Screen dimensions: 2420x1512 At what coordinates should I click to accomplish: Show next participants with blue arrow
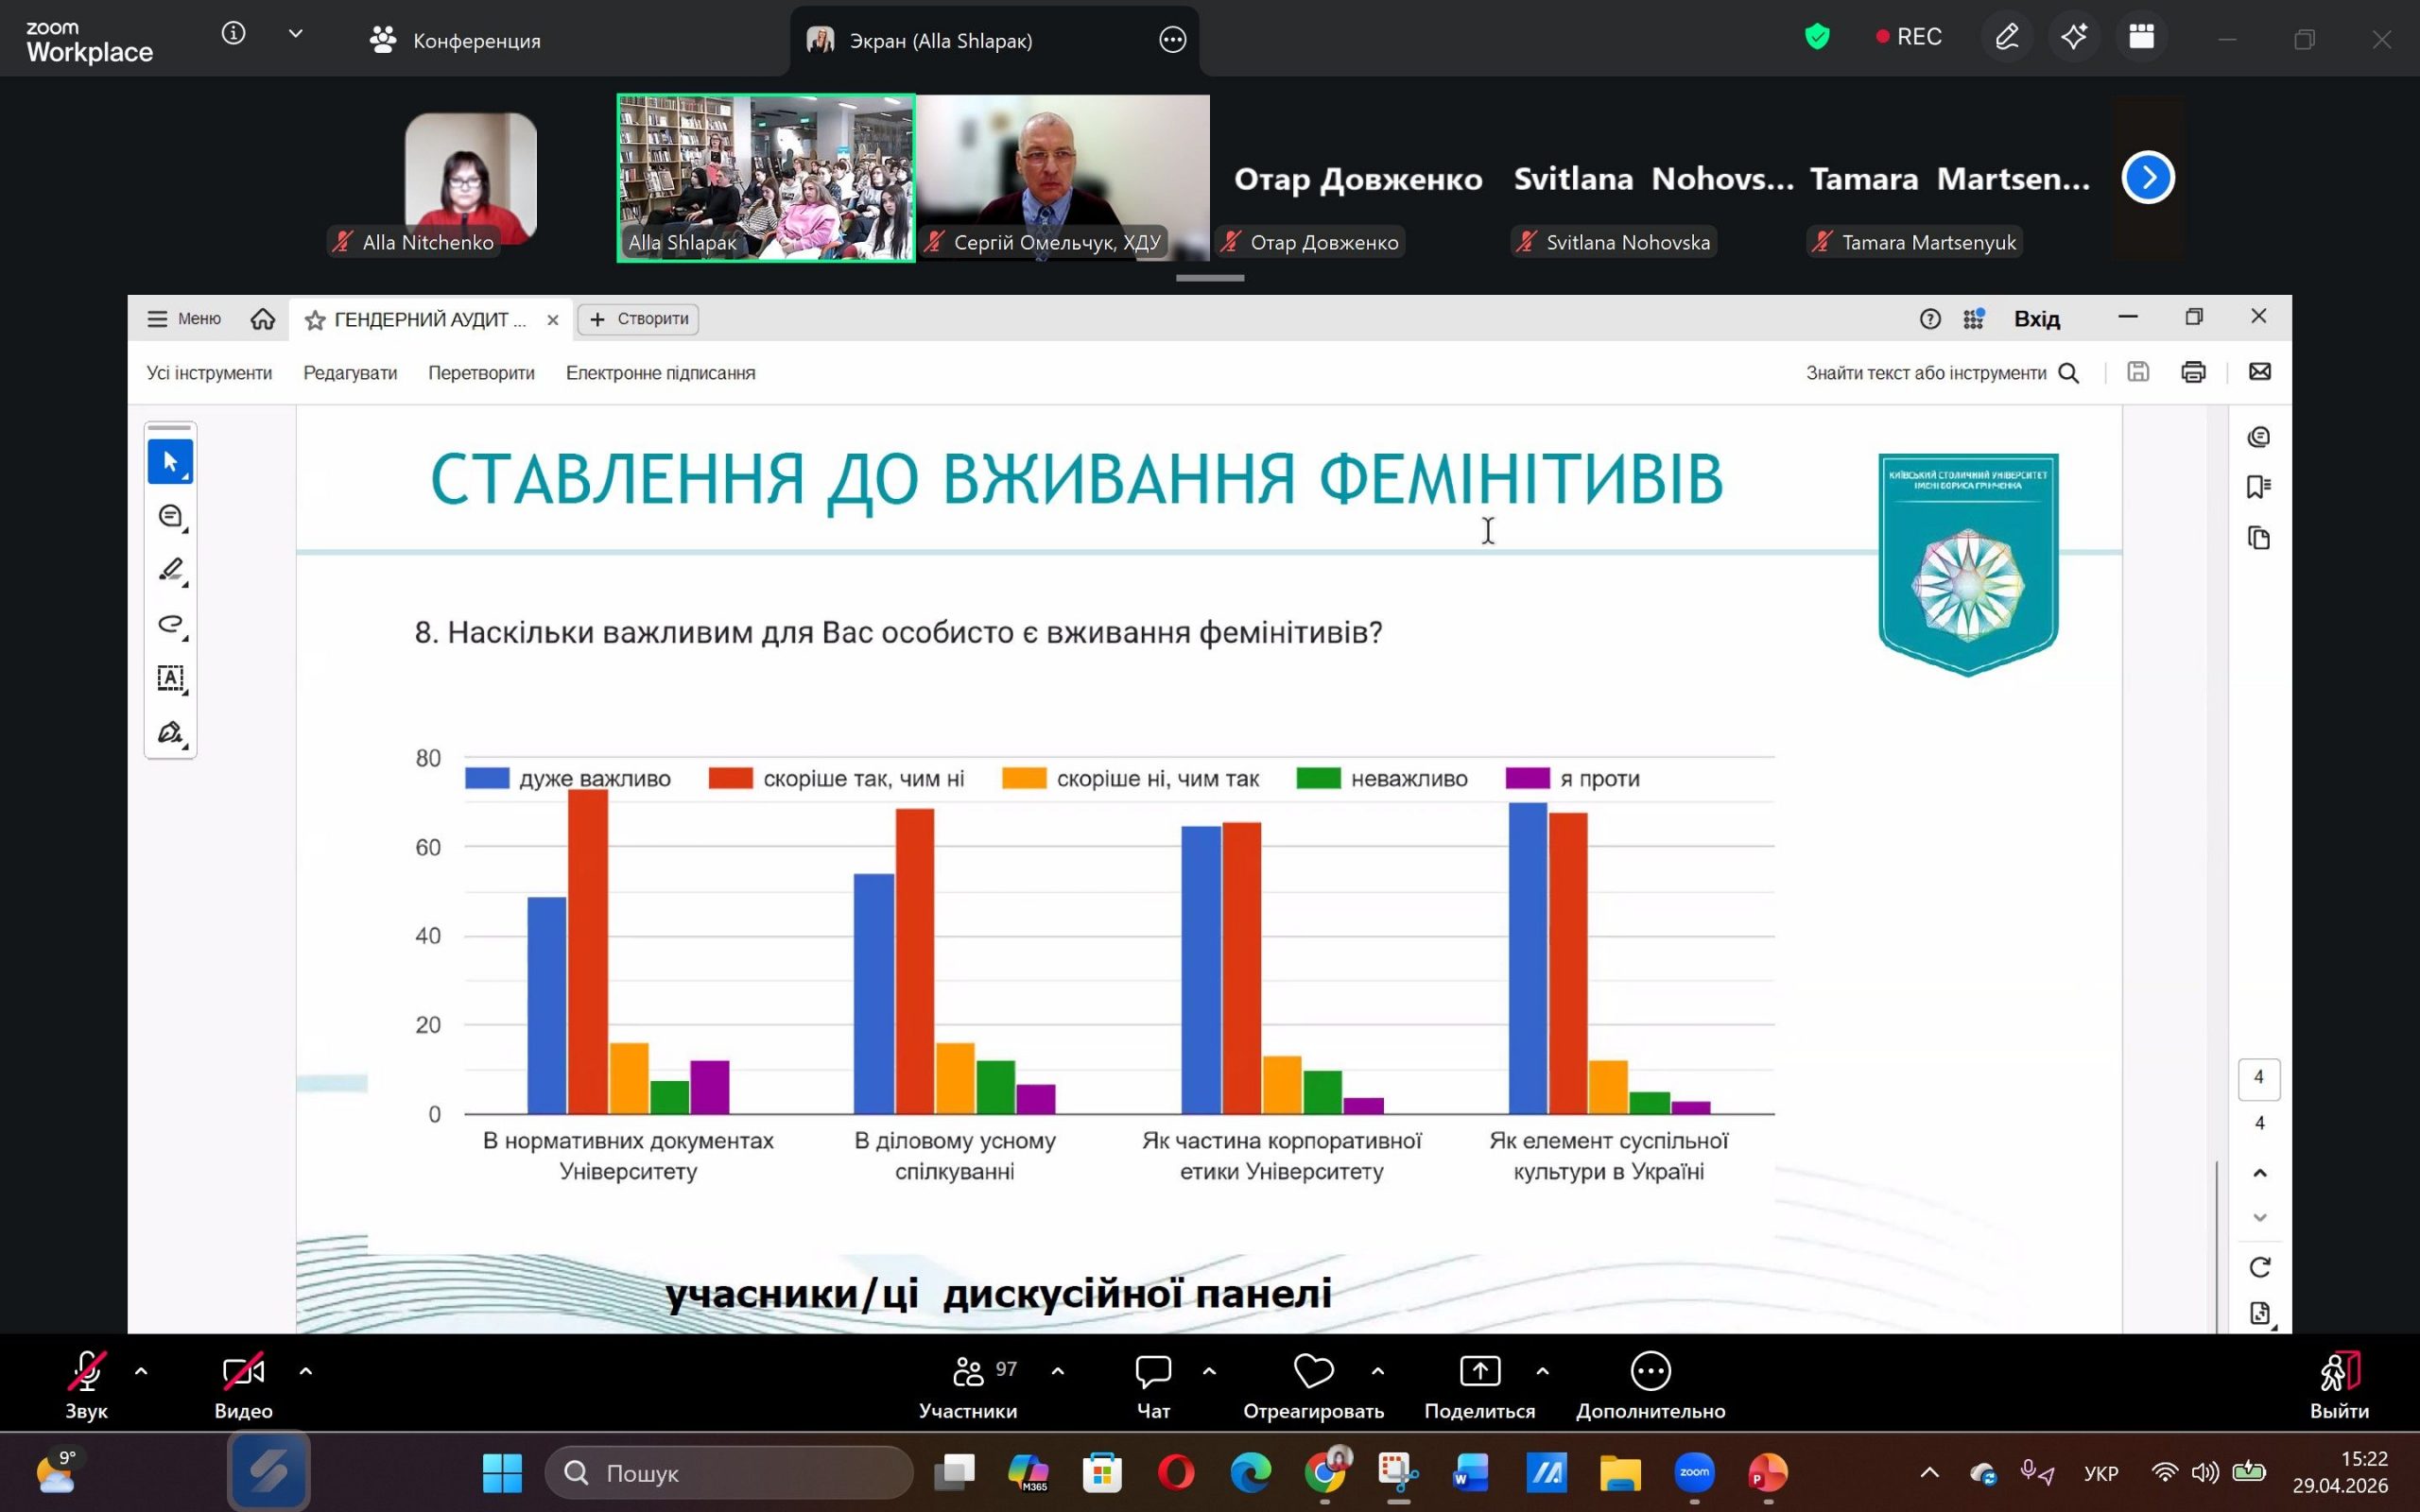[x=2148, y=178]
